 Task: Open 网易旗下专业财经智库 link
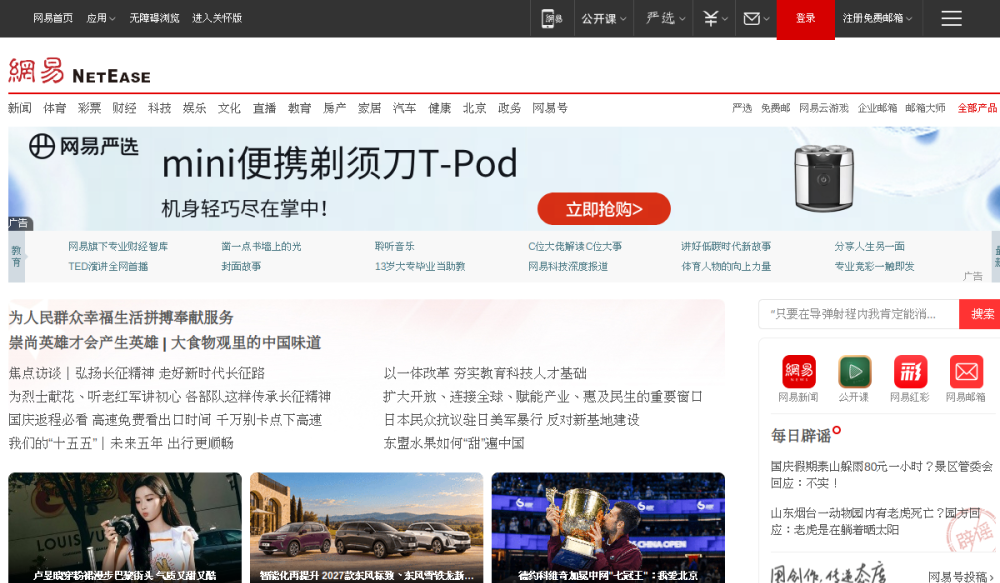click(118, 246)
